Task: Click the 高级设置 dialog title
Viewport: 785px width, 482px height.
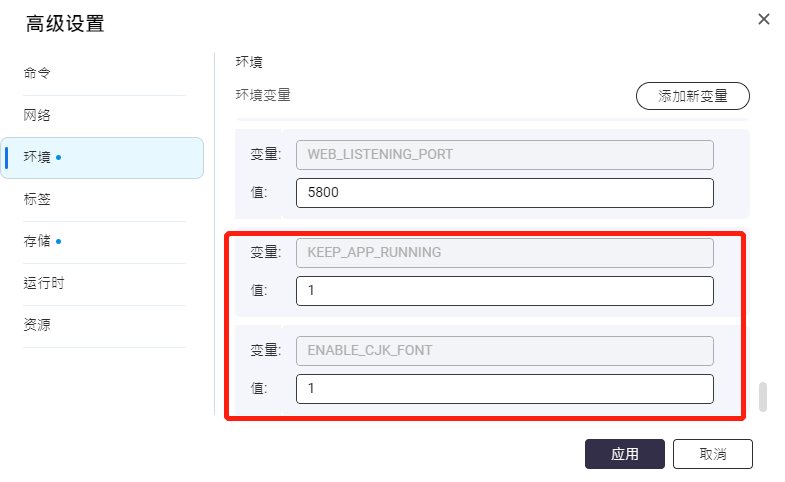Action: click(65, 24)
